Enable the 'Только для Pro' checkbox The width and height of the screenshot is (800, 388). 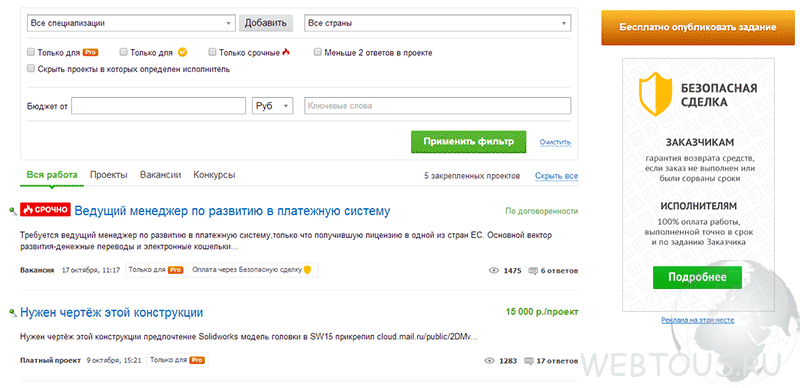click(x=31, y=52)
